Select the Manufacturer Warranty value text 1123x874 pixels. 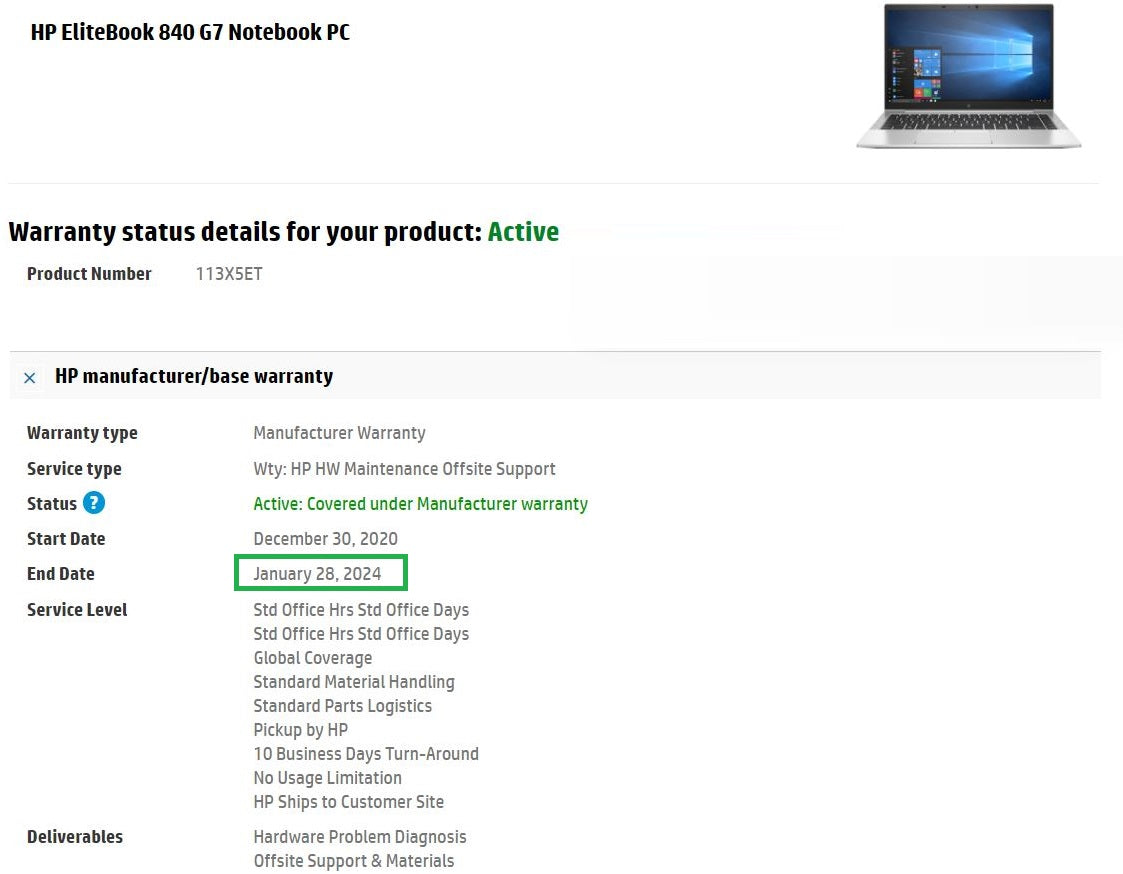339,433
